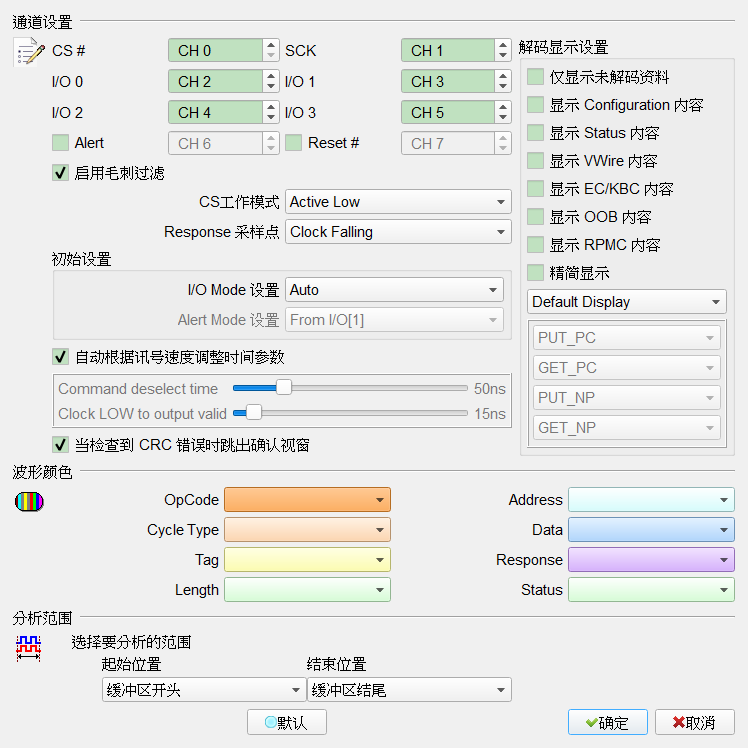Enable the Reset # checkbox
The height and width of the screenshot is (748, 748).
(293, 143)
